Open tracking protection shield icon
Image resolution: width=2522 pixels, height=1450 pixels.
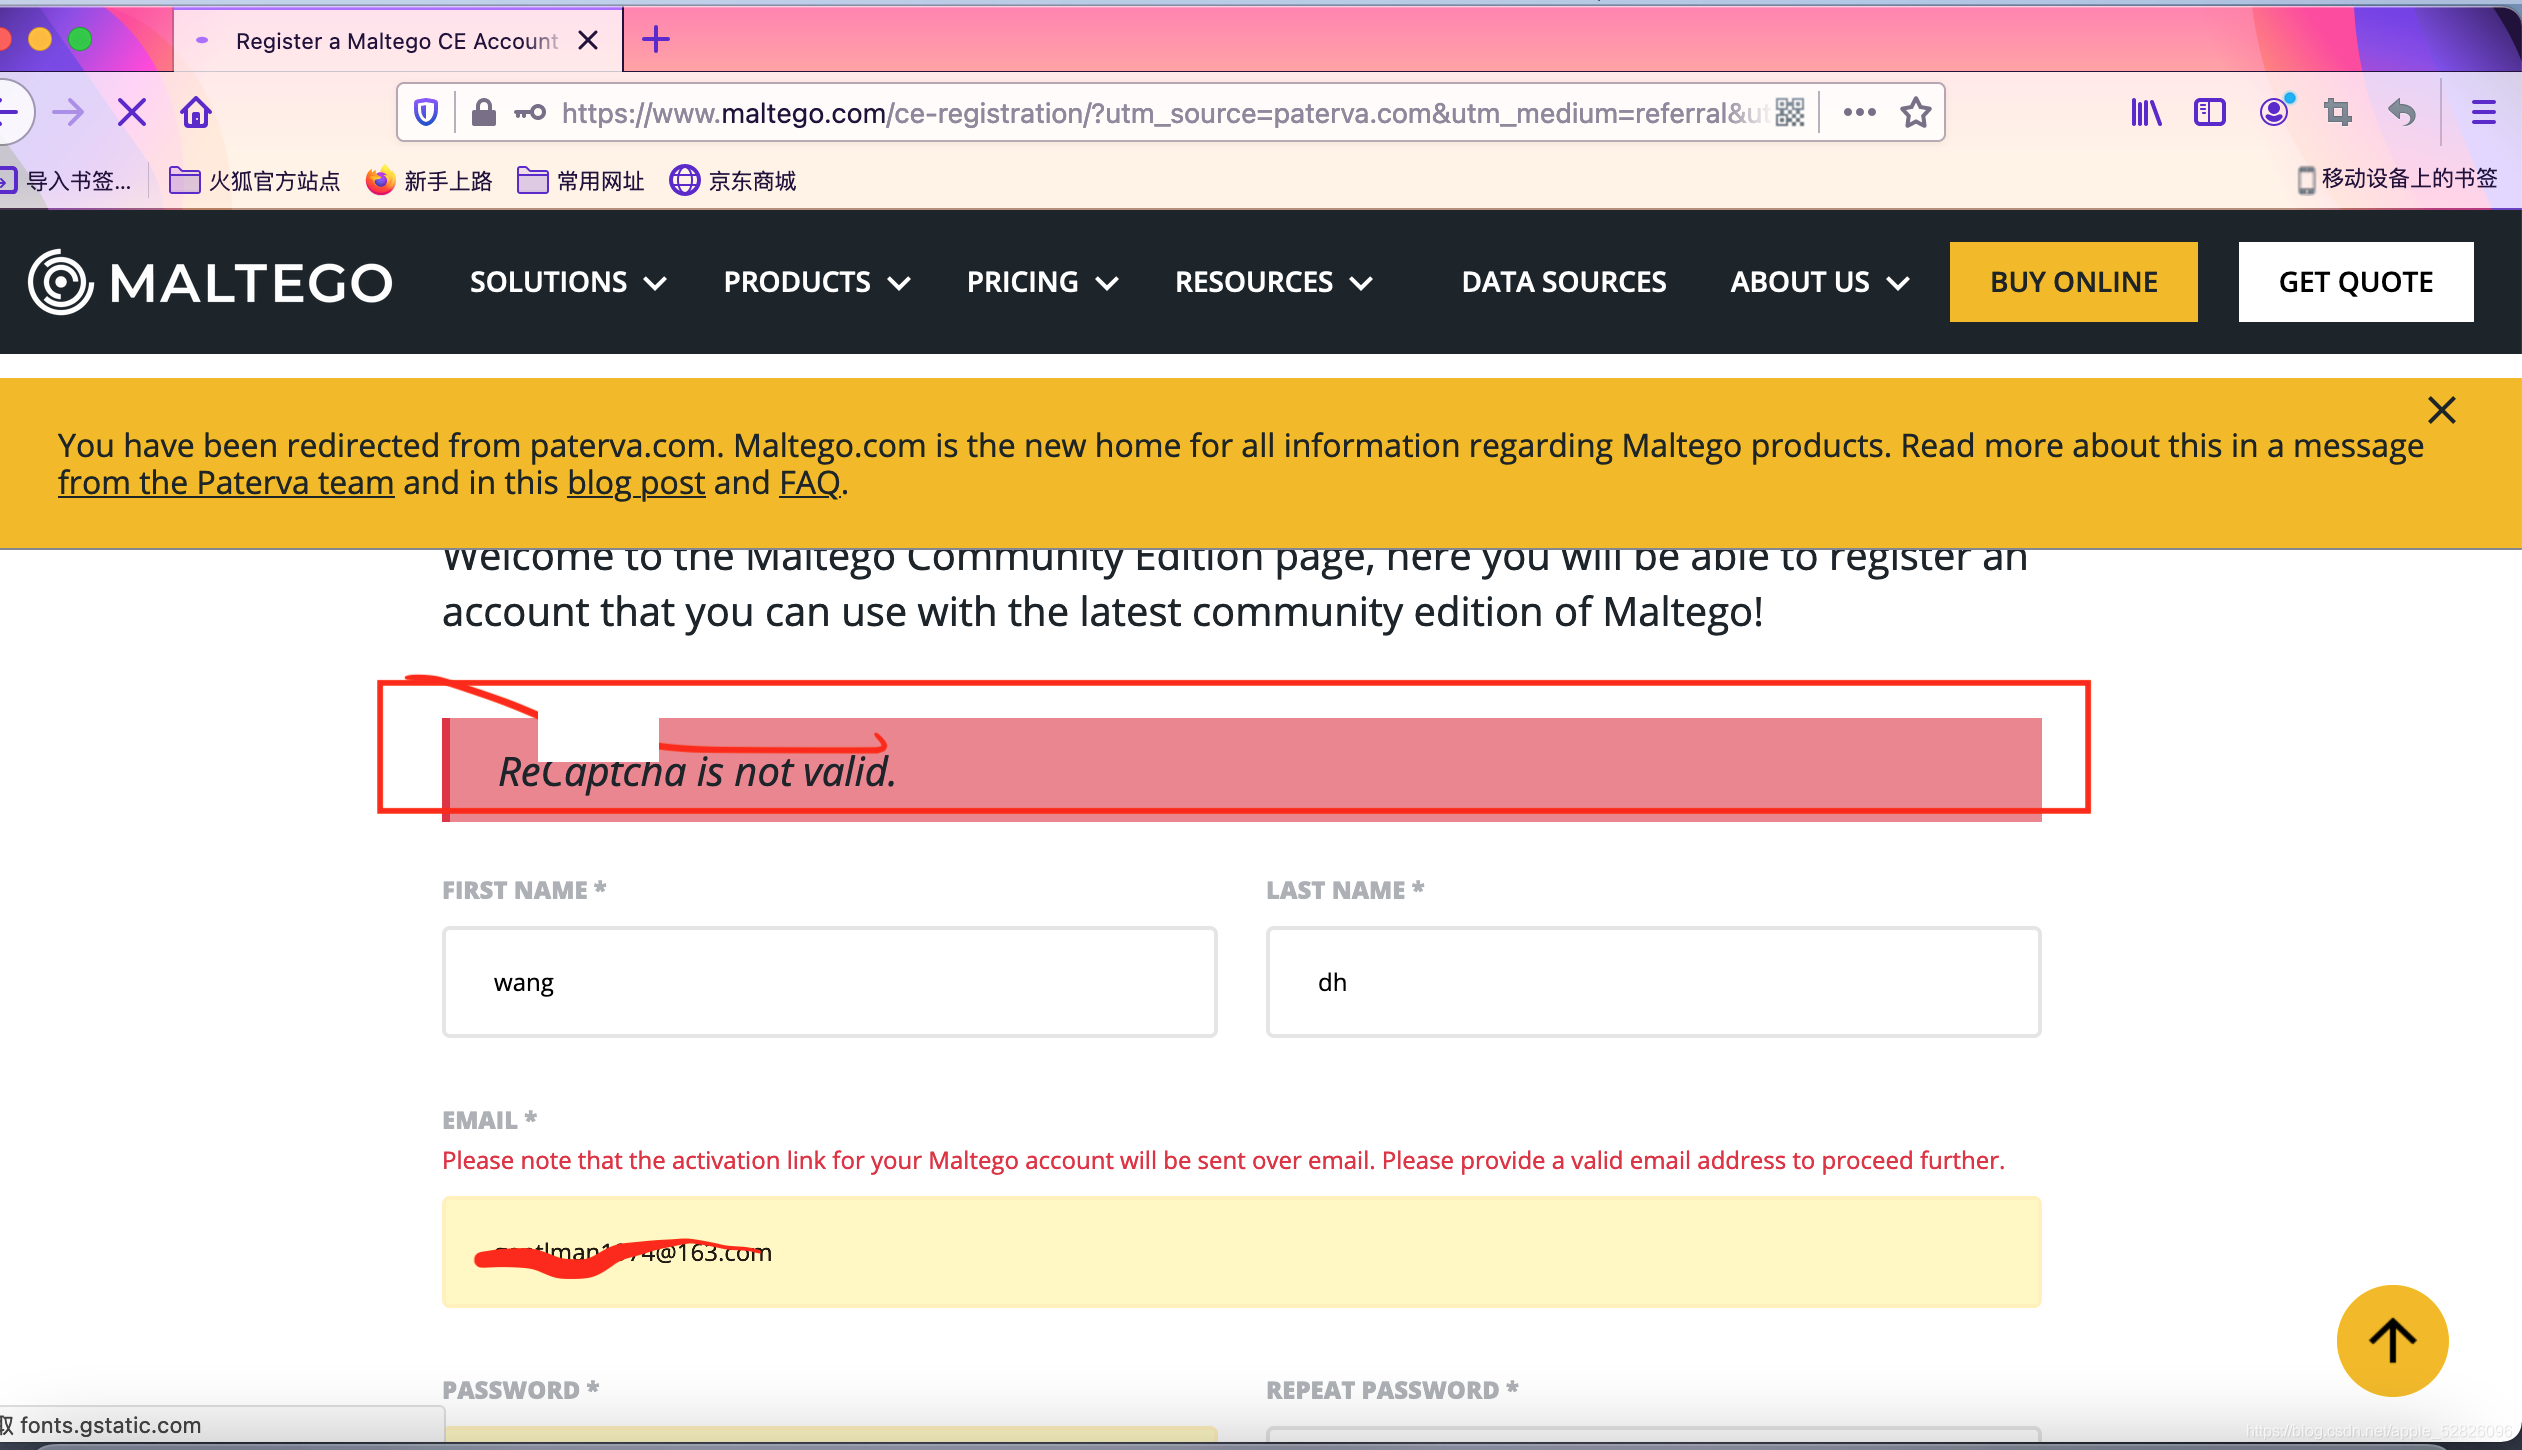coord(426,112)
